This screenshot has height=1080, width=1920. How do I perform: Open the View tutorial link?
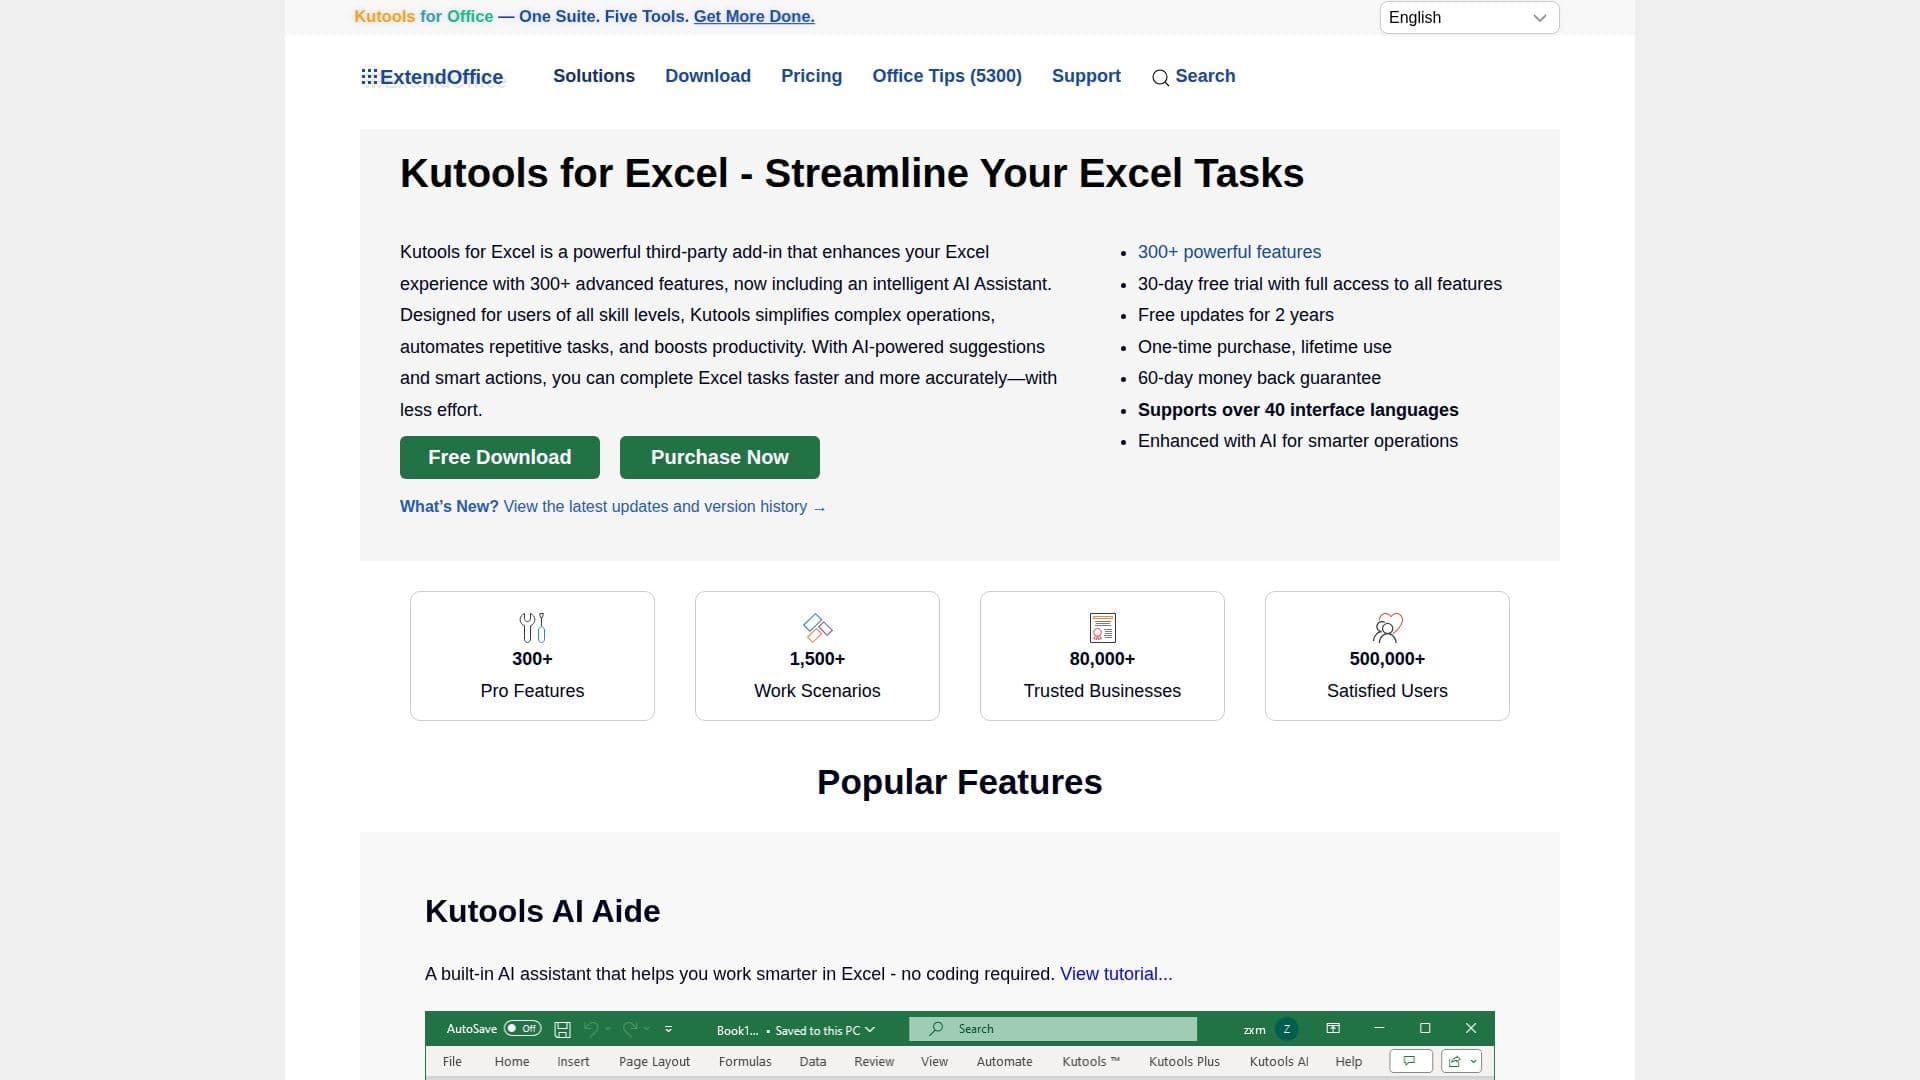pos(1116,974)
